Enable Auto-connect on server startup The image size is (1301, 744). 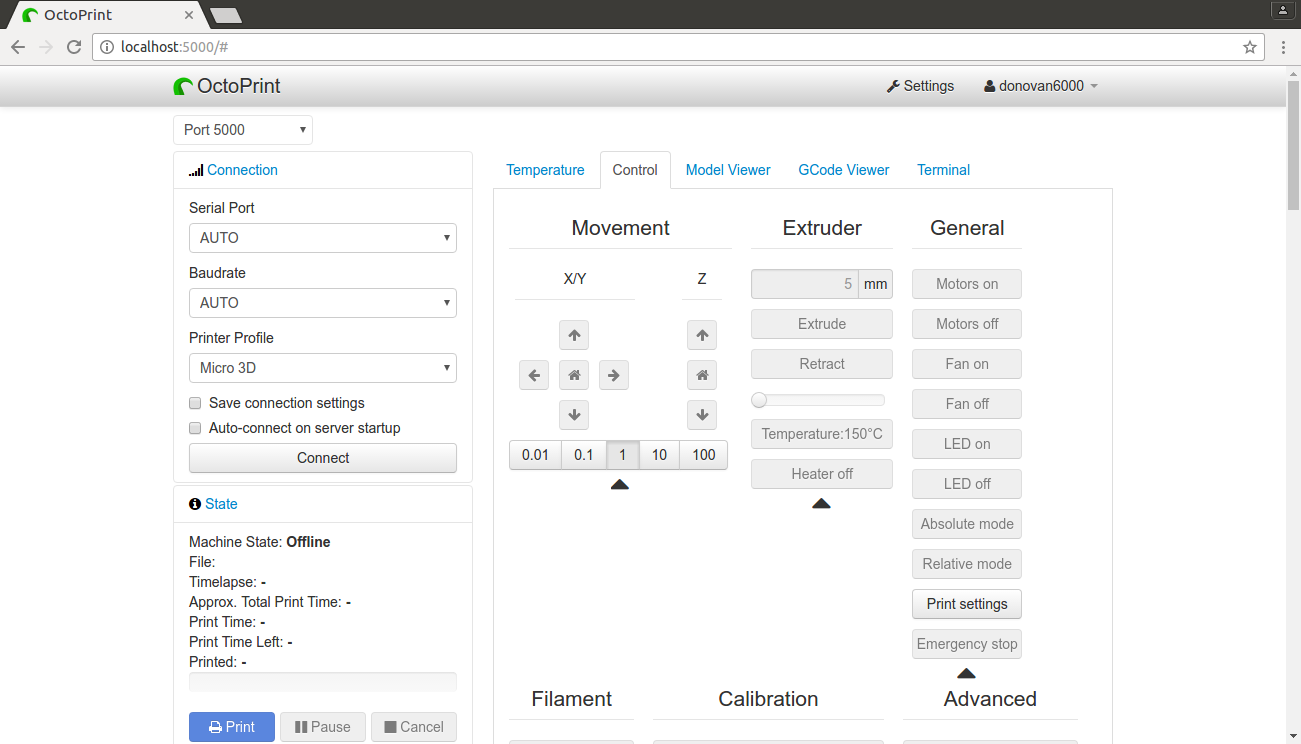(195, 428)
